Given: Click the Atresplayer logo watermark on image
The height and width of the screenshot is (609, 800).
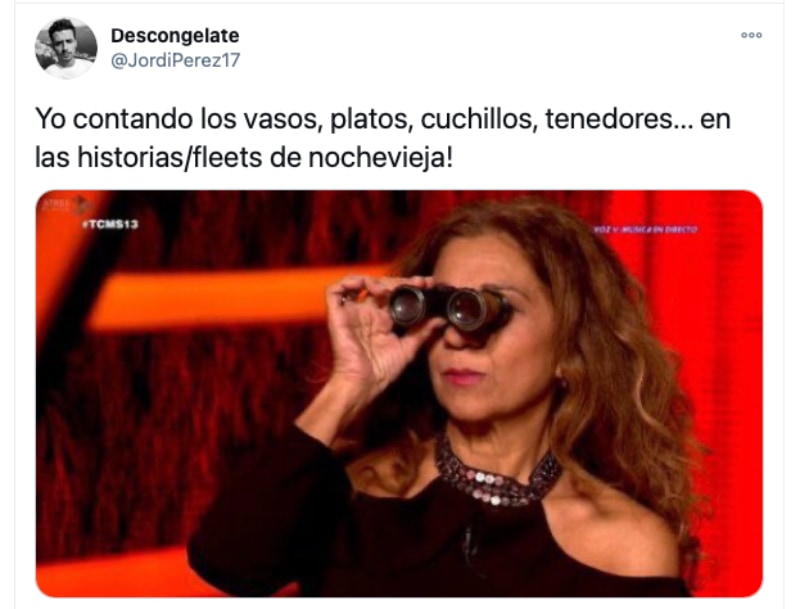Looking at the screenshot, I should [x=66, y=204].
